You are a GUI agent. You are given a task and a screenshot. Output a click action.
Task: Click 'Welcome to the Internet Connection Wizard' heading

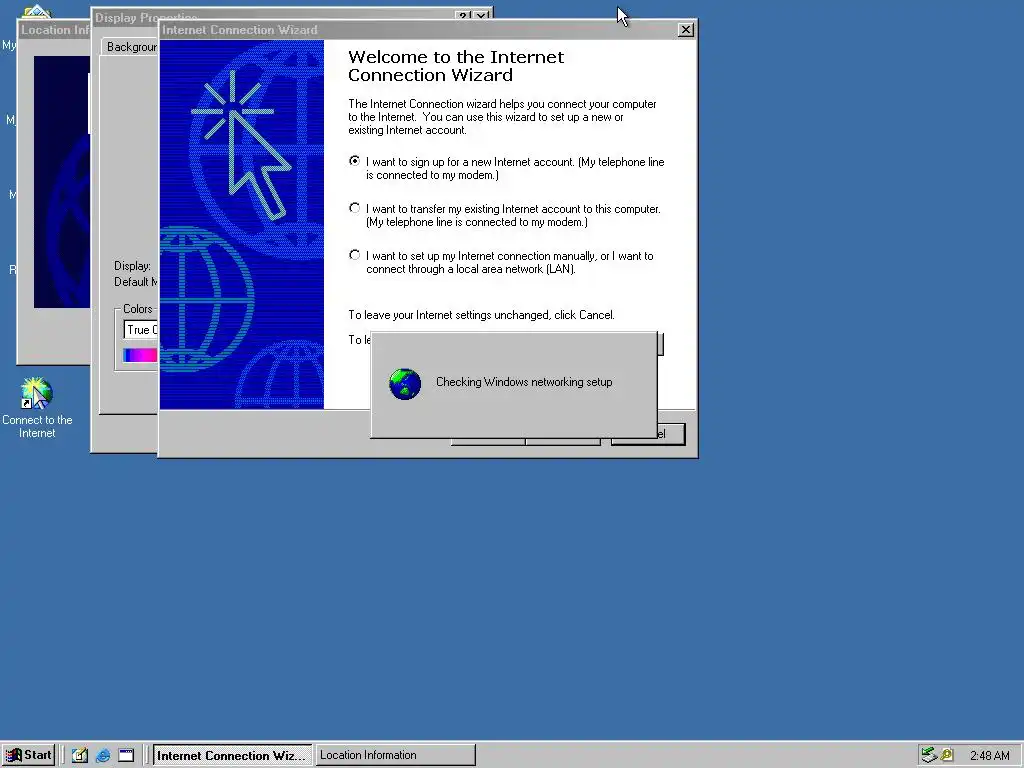[x=456, y=66]
